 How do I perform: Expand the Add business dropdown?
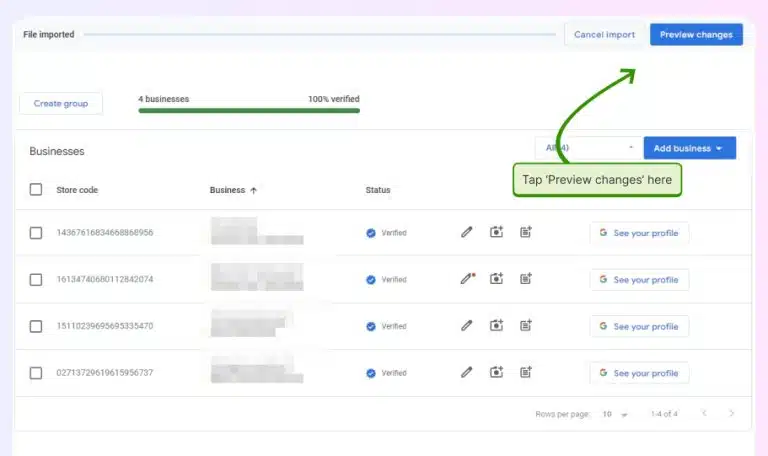(x=690, y=148)
